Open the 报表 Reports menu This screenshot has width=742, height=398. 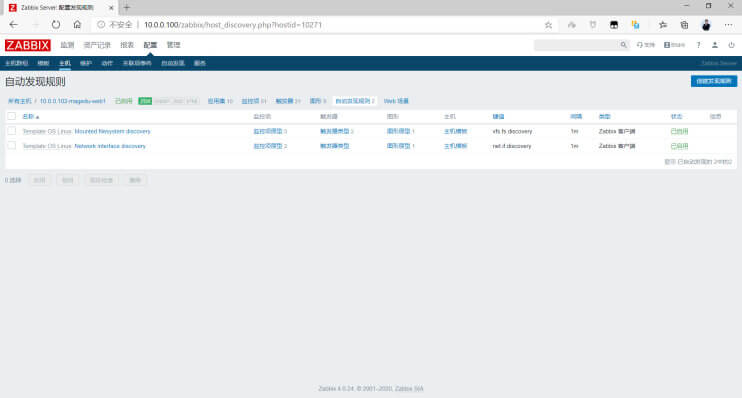127,45
